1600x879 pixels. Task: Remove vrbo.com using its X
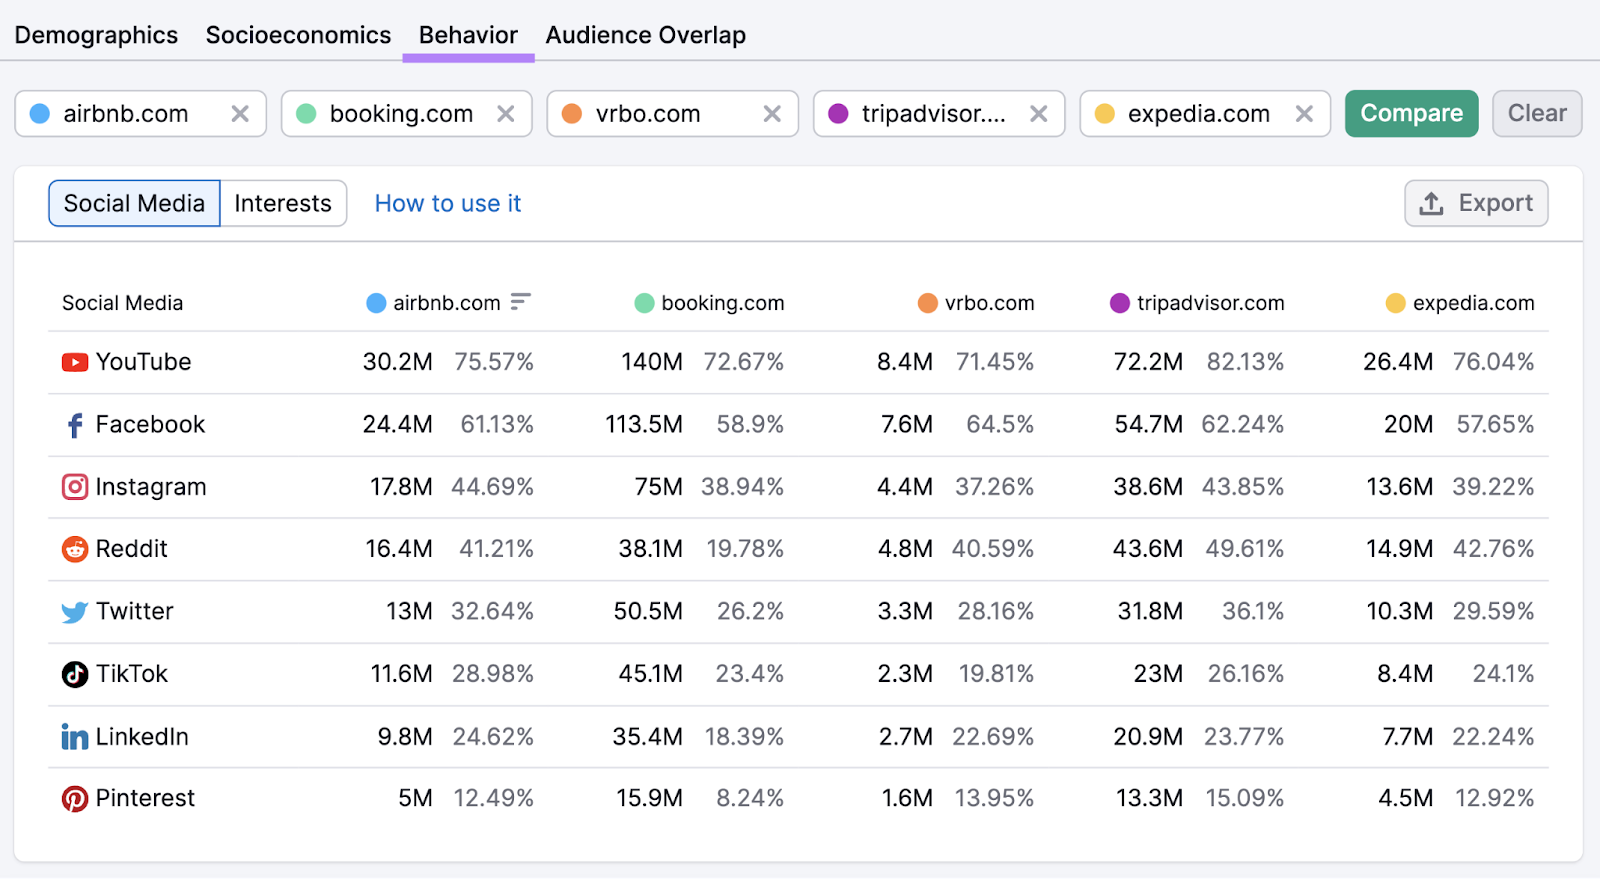(772, 114)
